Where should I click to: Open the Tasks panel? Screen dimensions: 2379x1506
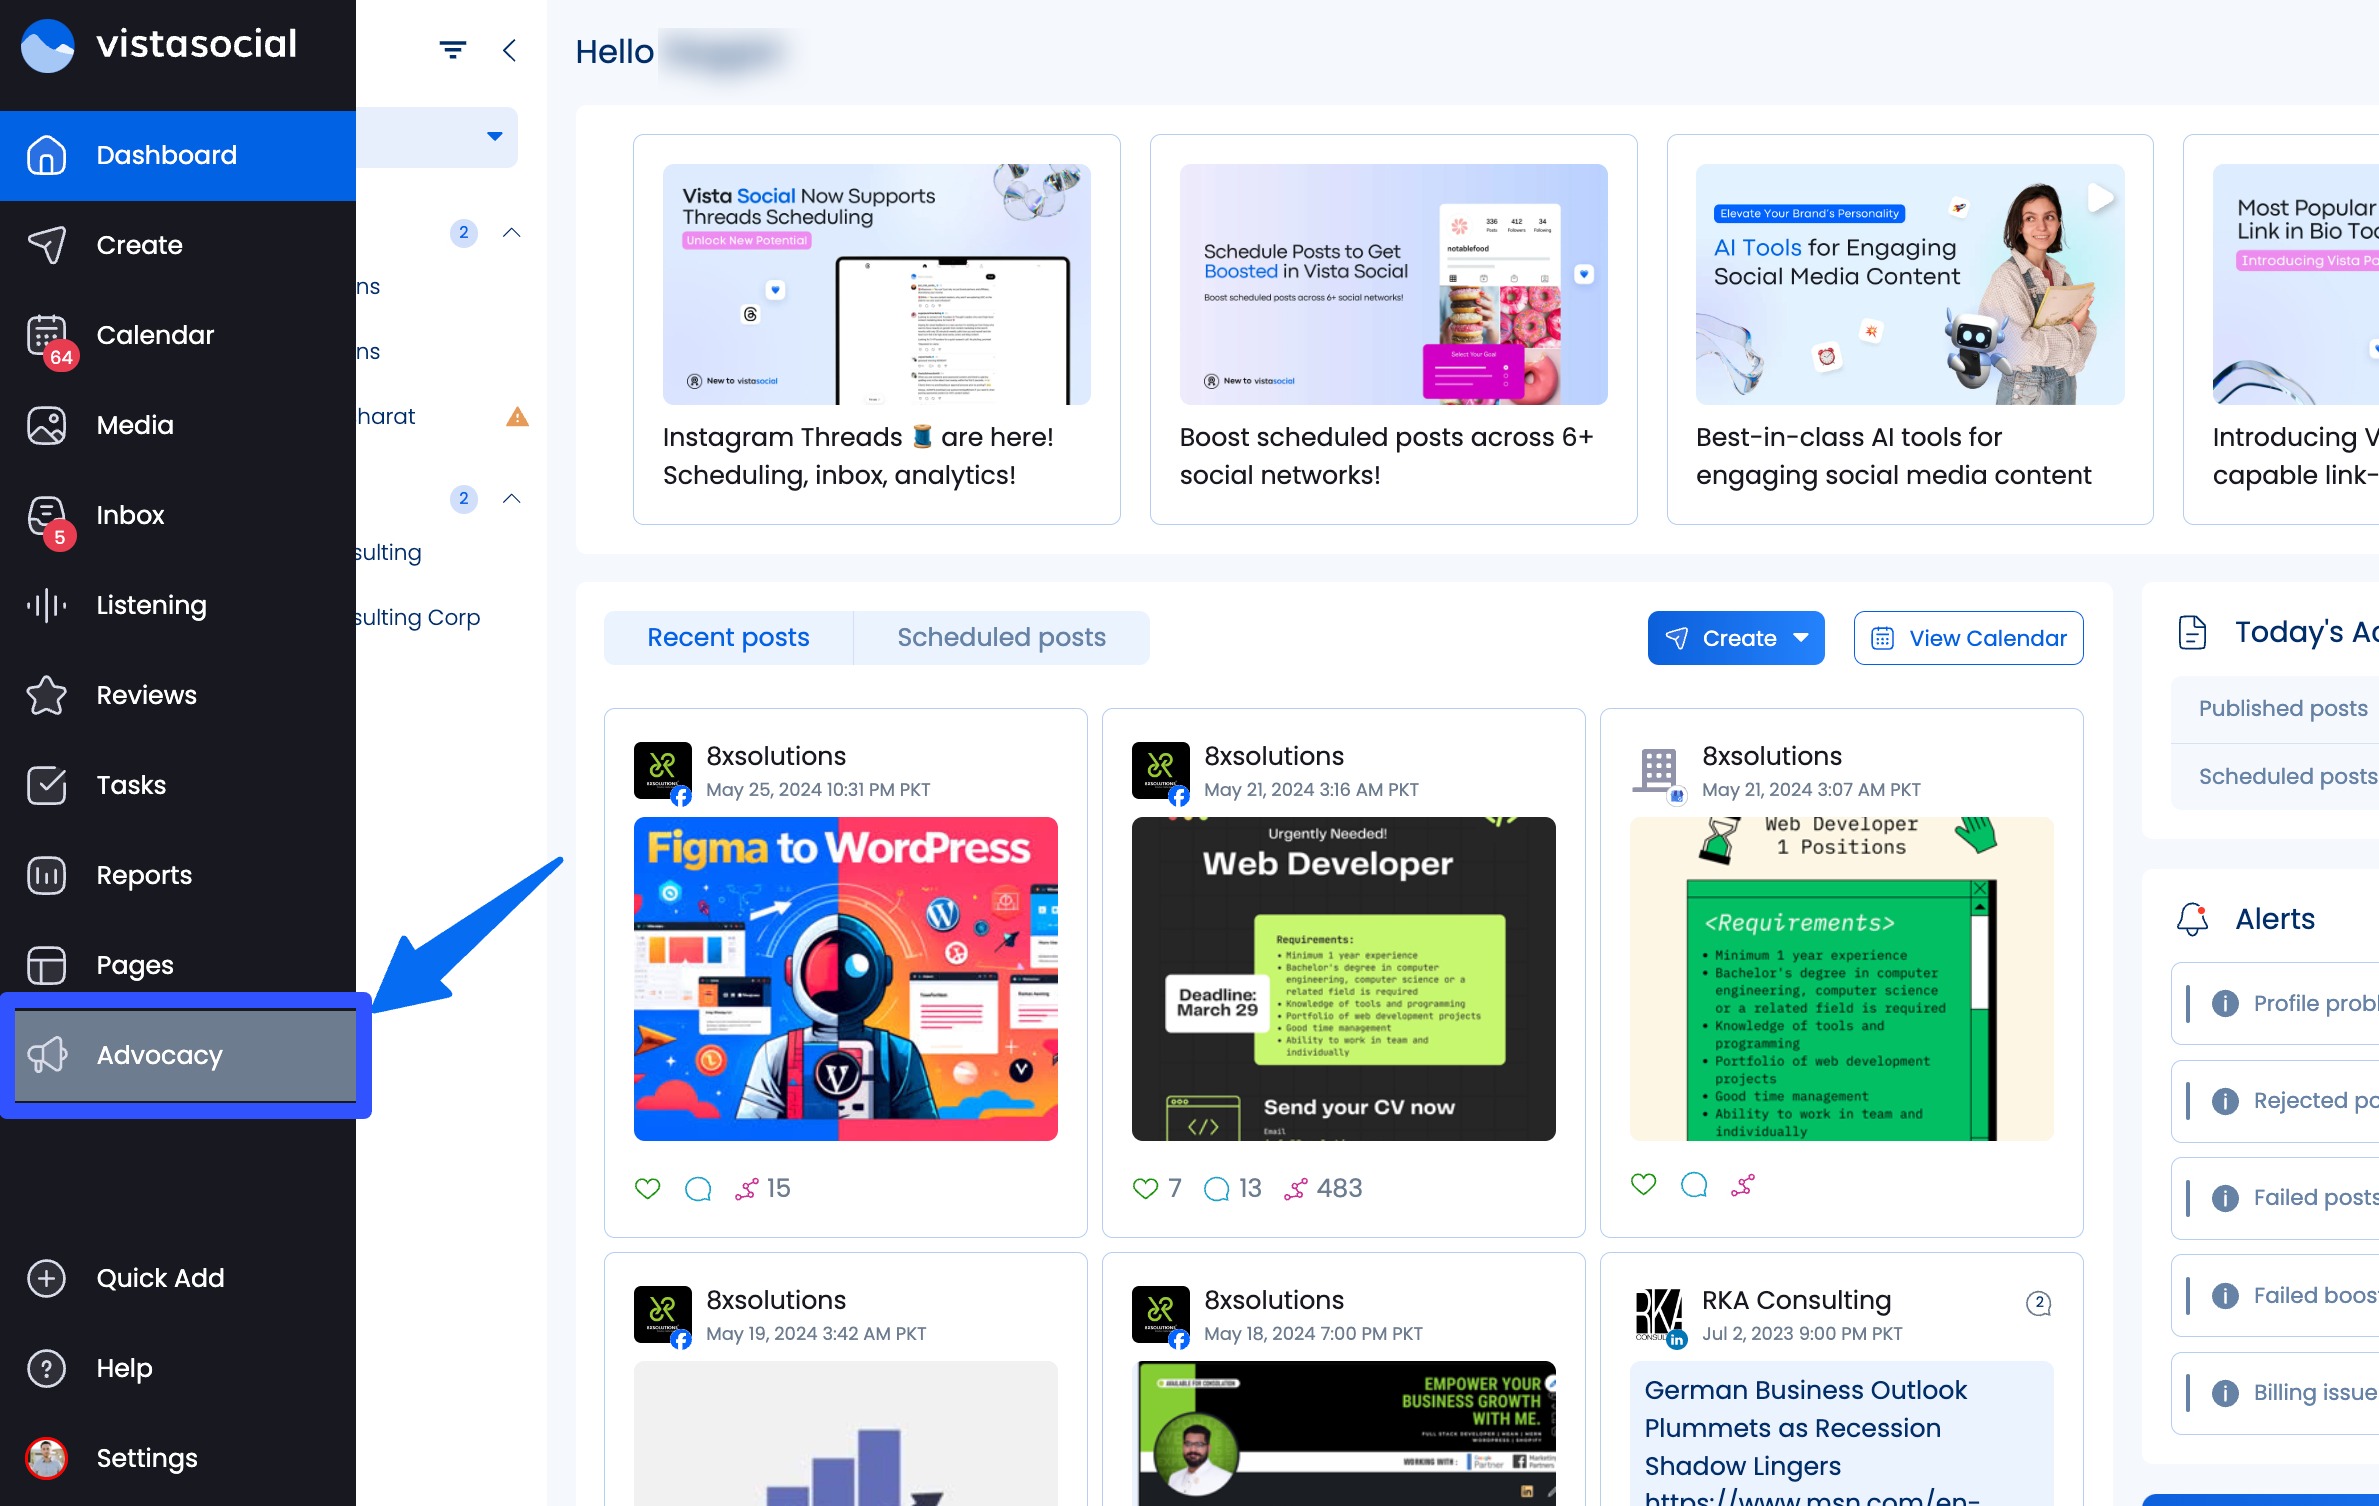coord(130,784)
